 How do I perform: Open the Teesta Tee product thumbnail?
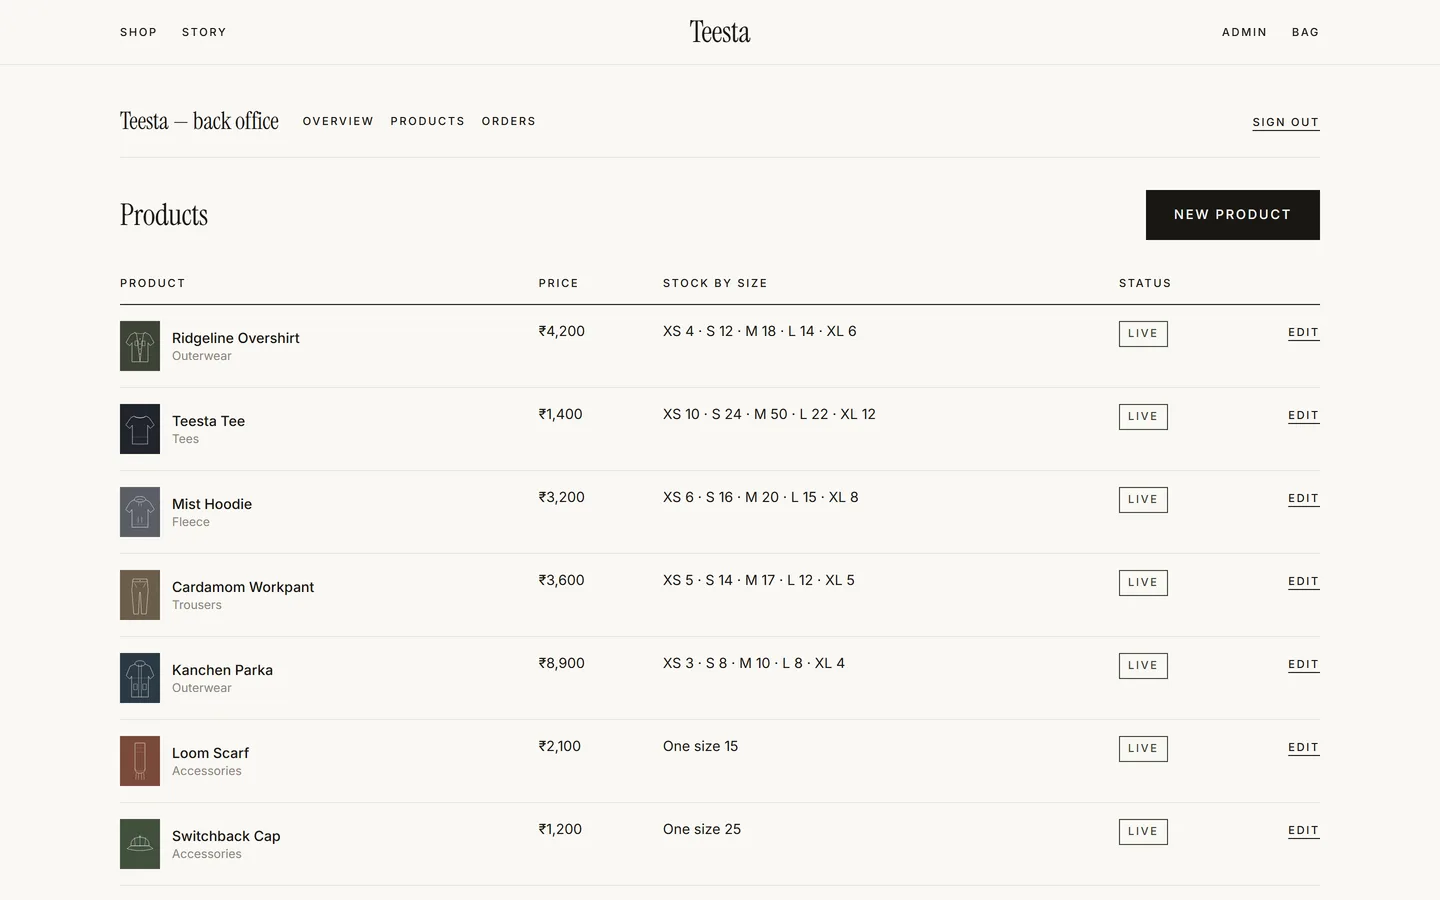point(140,429)
